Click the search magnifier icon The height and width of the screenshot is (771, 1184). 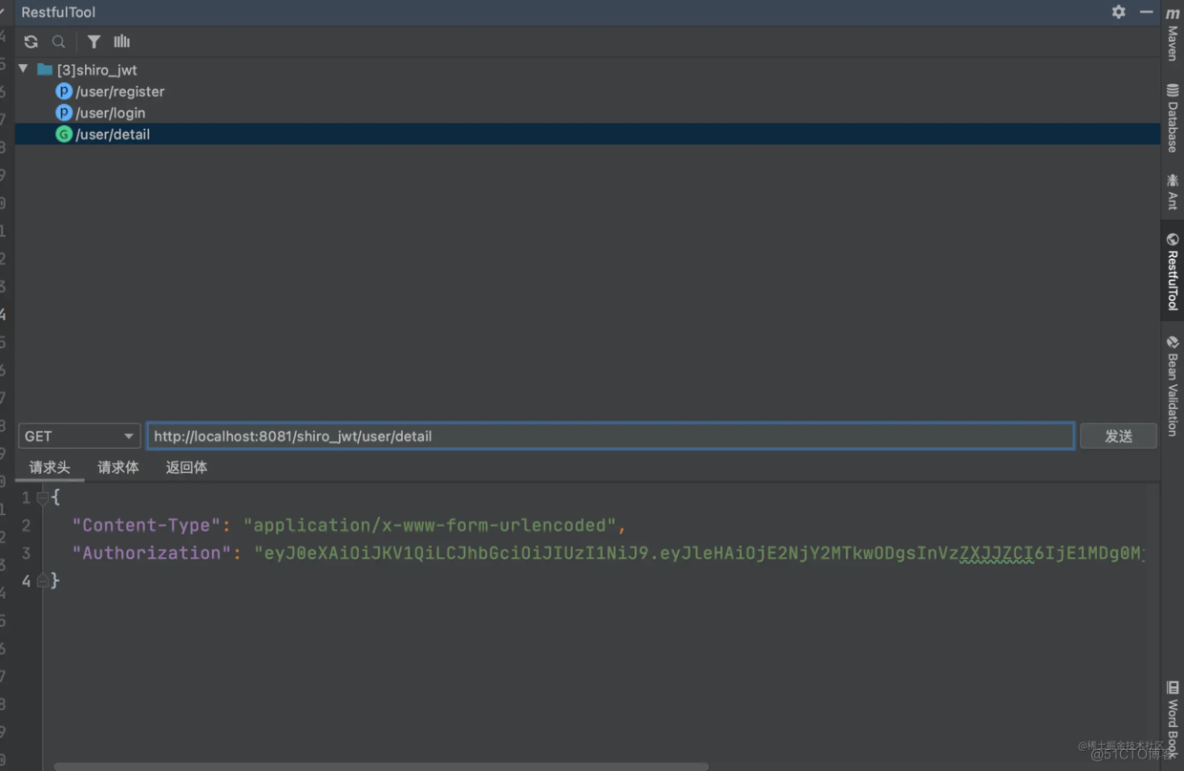[59, 42]
